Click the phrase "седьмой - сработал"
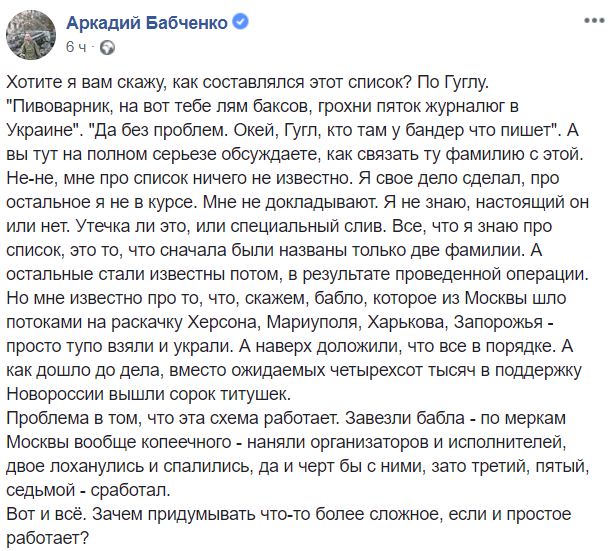 (x=88, y=490)
